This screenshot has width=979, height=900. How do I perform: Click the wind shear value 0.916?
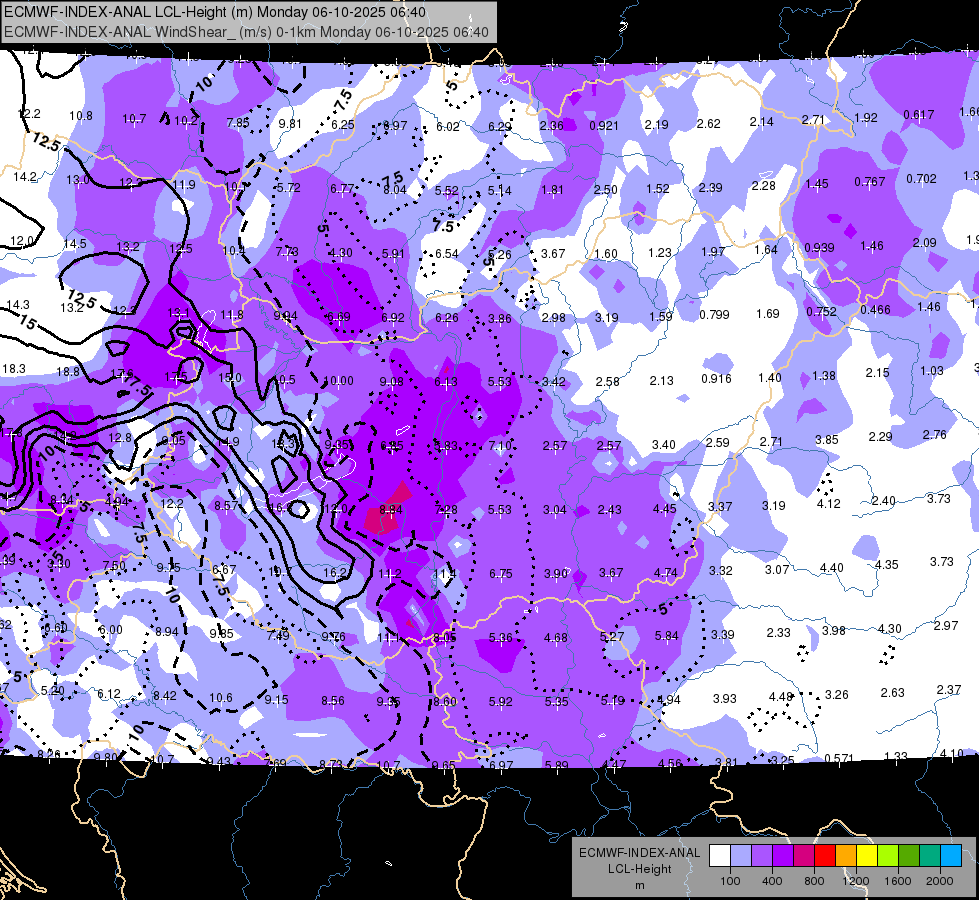tap(716, 379)
